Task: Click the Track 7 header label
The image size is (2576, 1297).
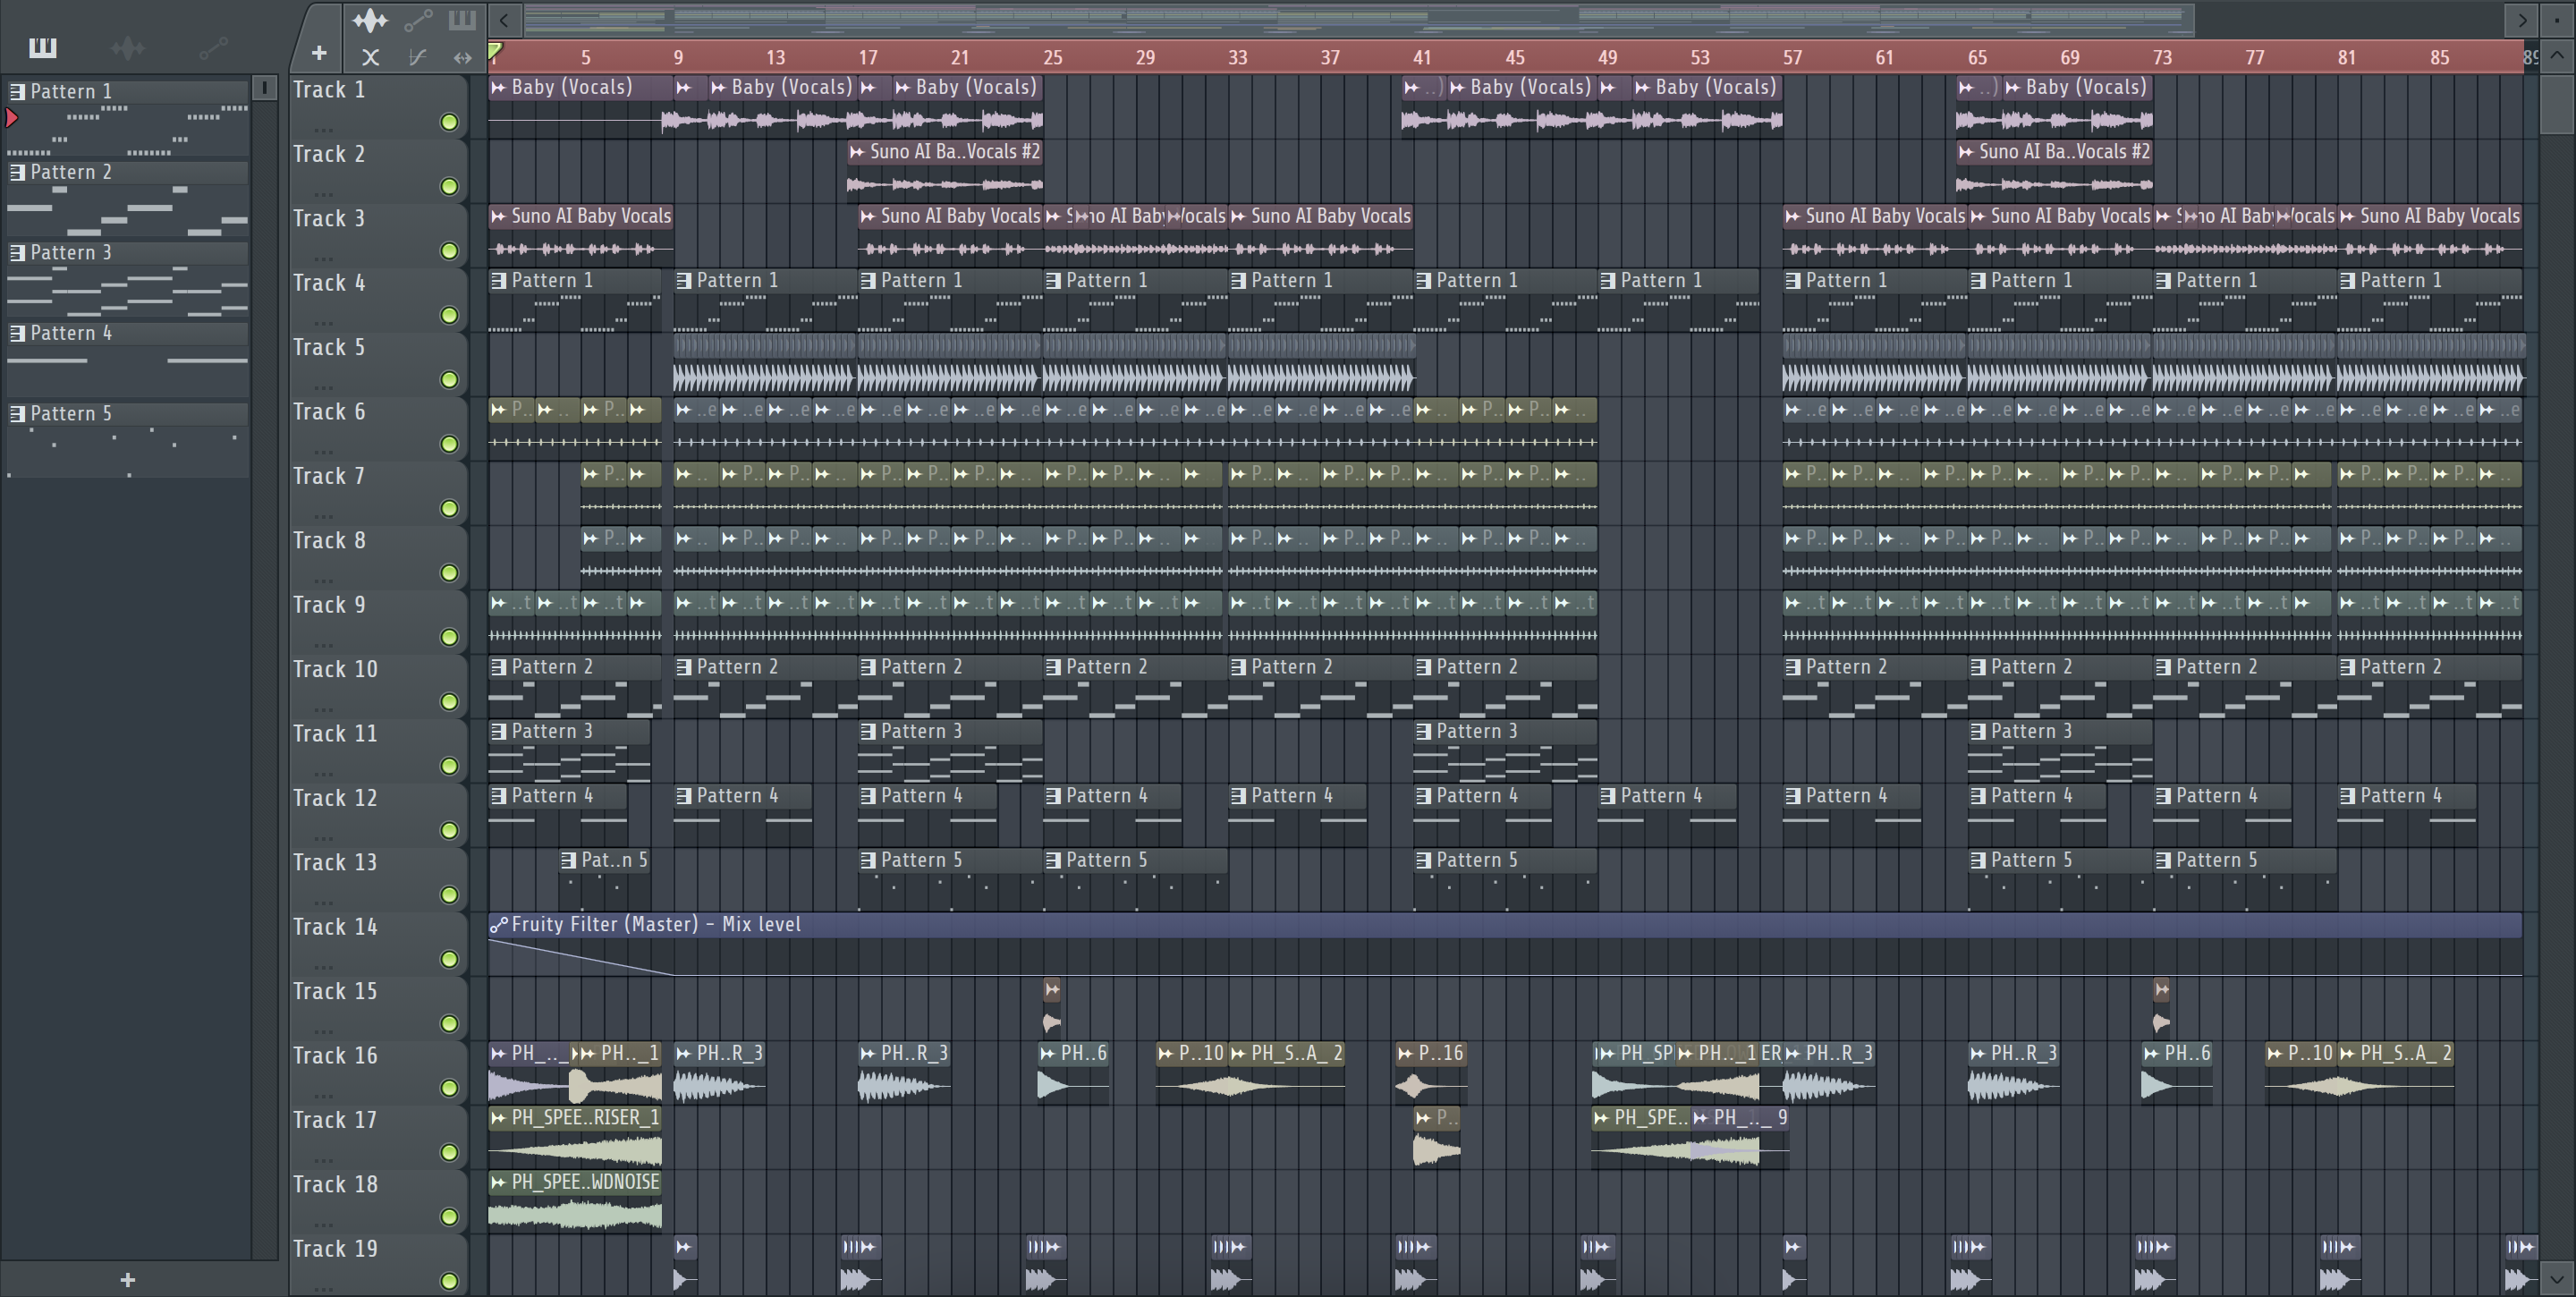Action: [x=329, y=476]
